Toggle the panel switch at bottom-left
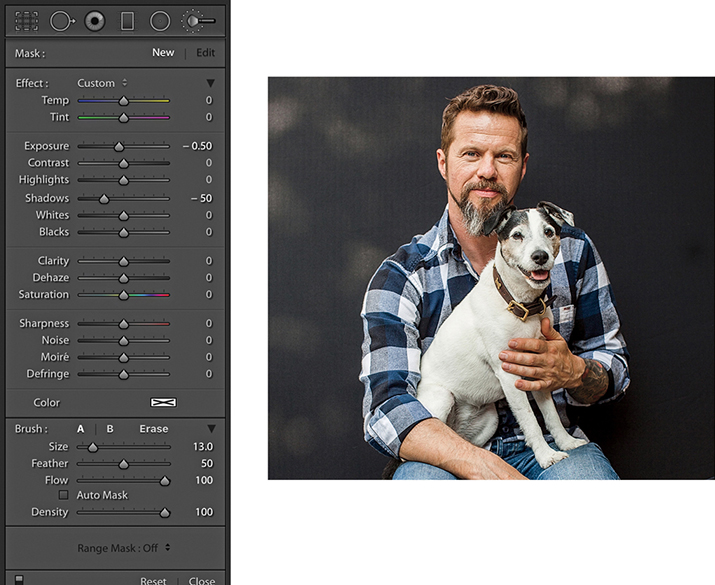This screenshot has width=715, height=585. [18, 578]
